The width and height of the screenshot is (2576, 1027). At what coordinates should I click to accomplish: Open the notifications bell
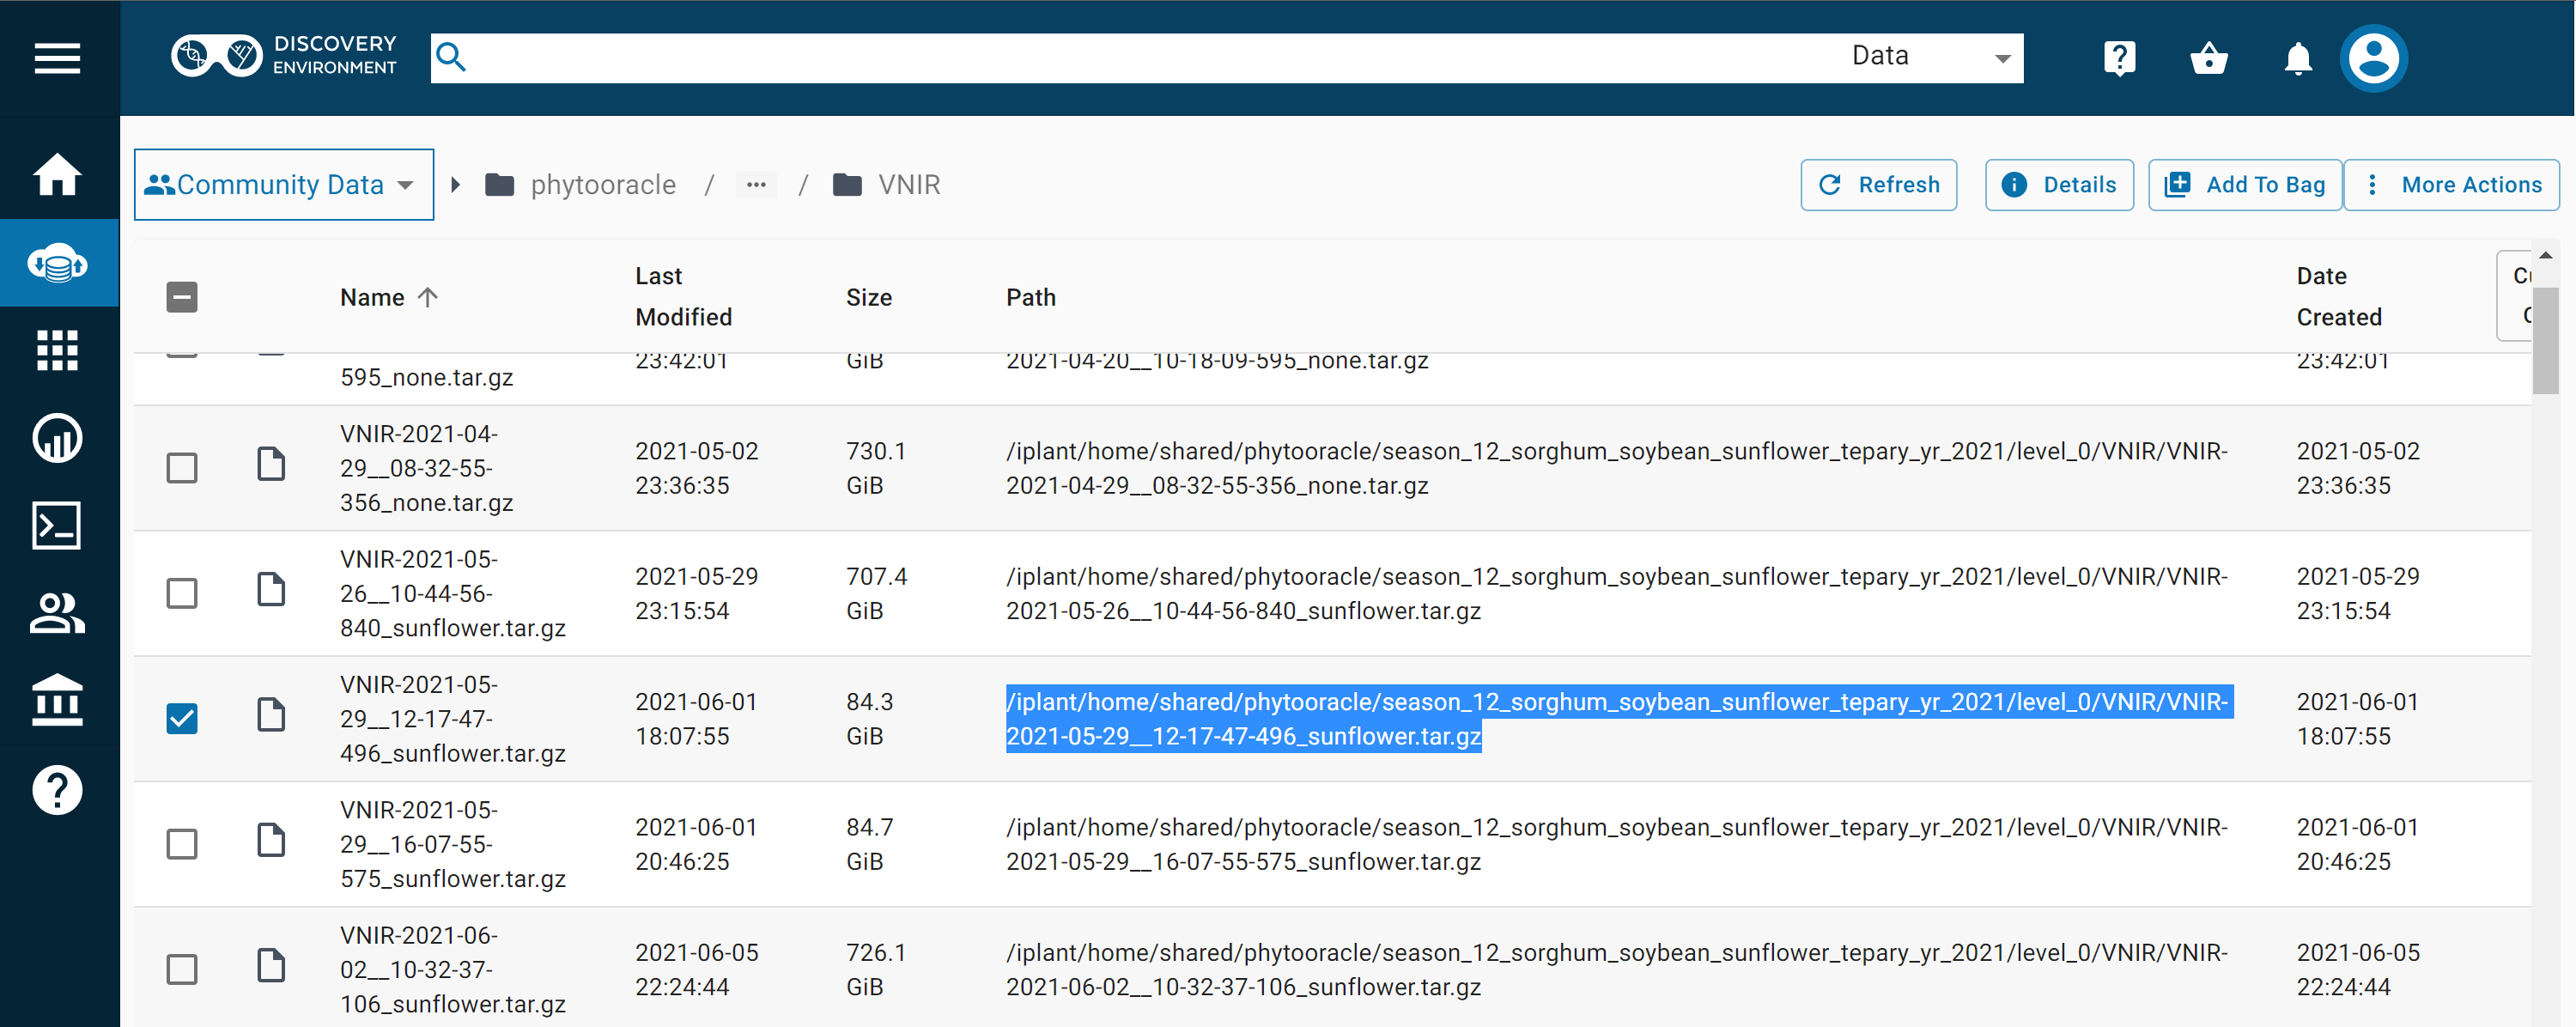tap(2298, 58)
